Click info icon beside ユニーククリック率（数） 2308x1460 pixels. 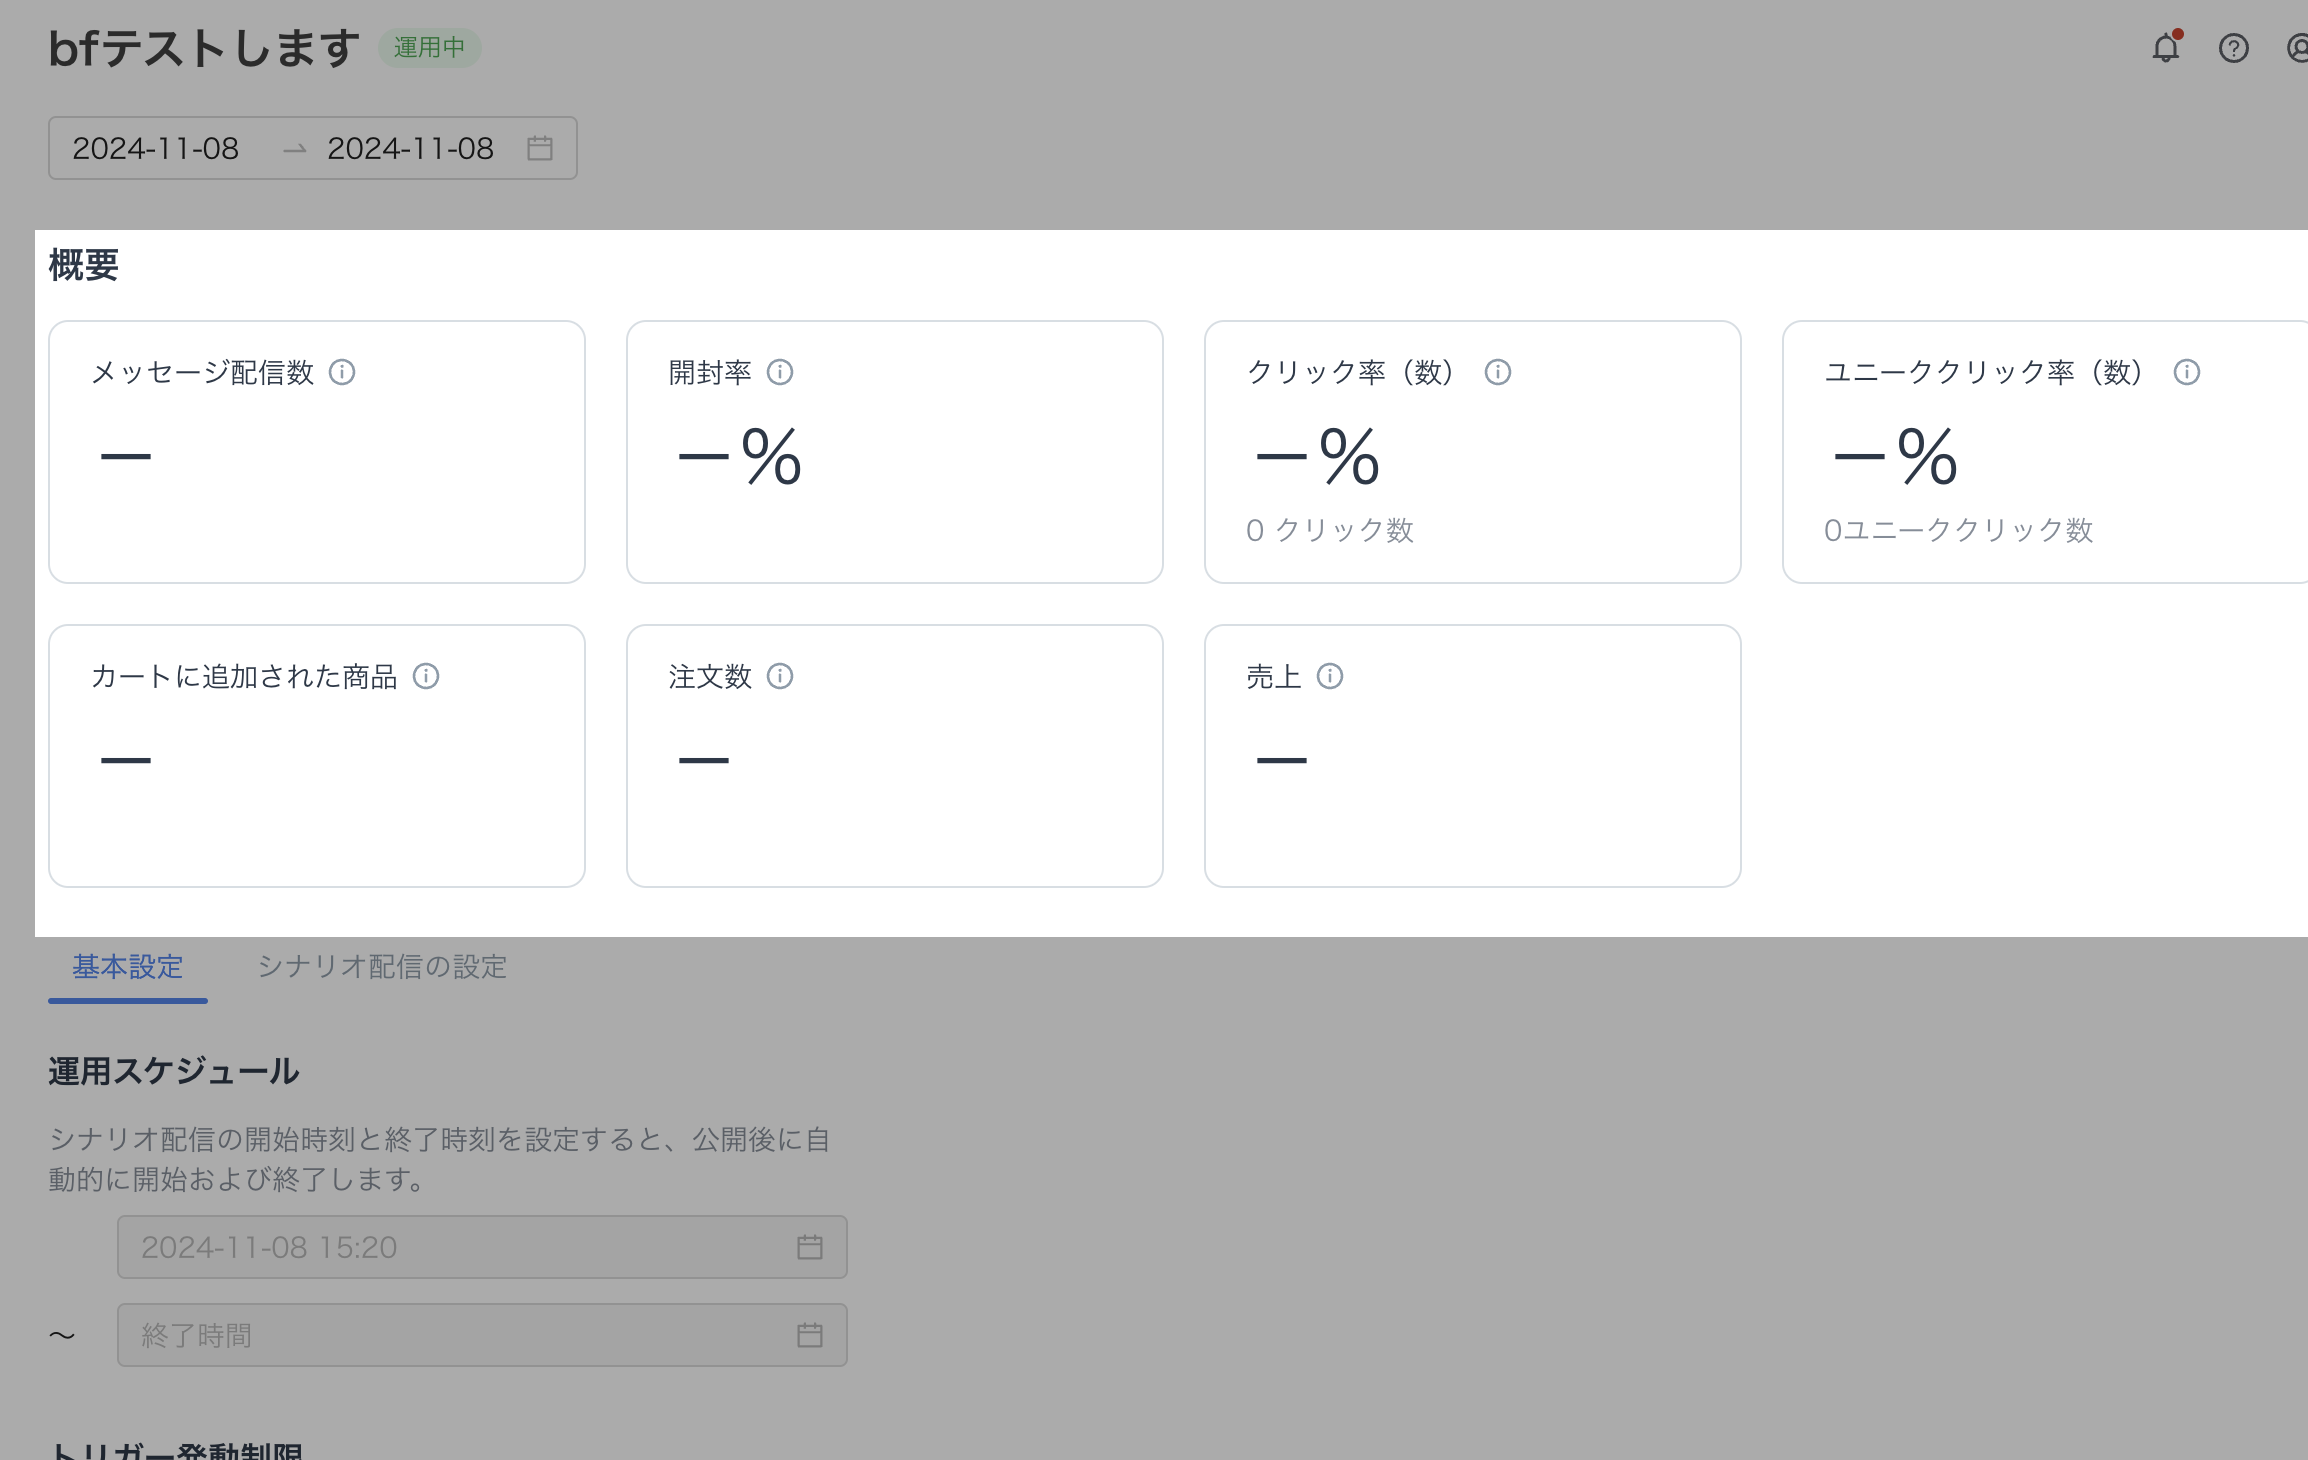point(2186,372)
